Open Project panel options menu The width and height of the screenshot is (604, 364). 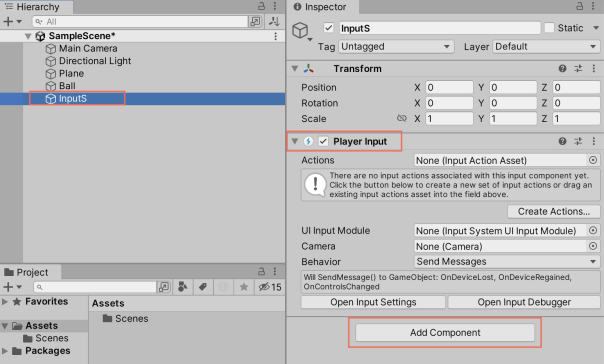(x=275, y=272)
